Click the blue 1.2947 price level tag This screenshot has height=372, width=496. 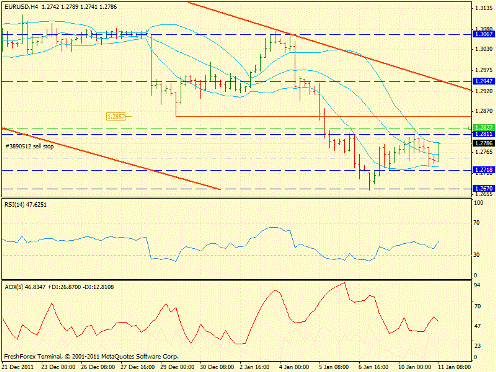tap(484, 81)
